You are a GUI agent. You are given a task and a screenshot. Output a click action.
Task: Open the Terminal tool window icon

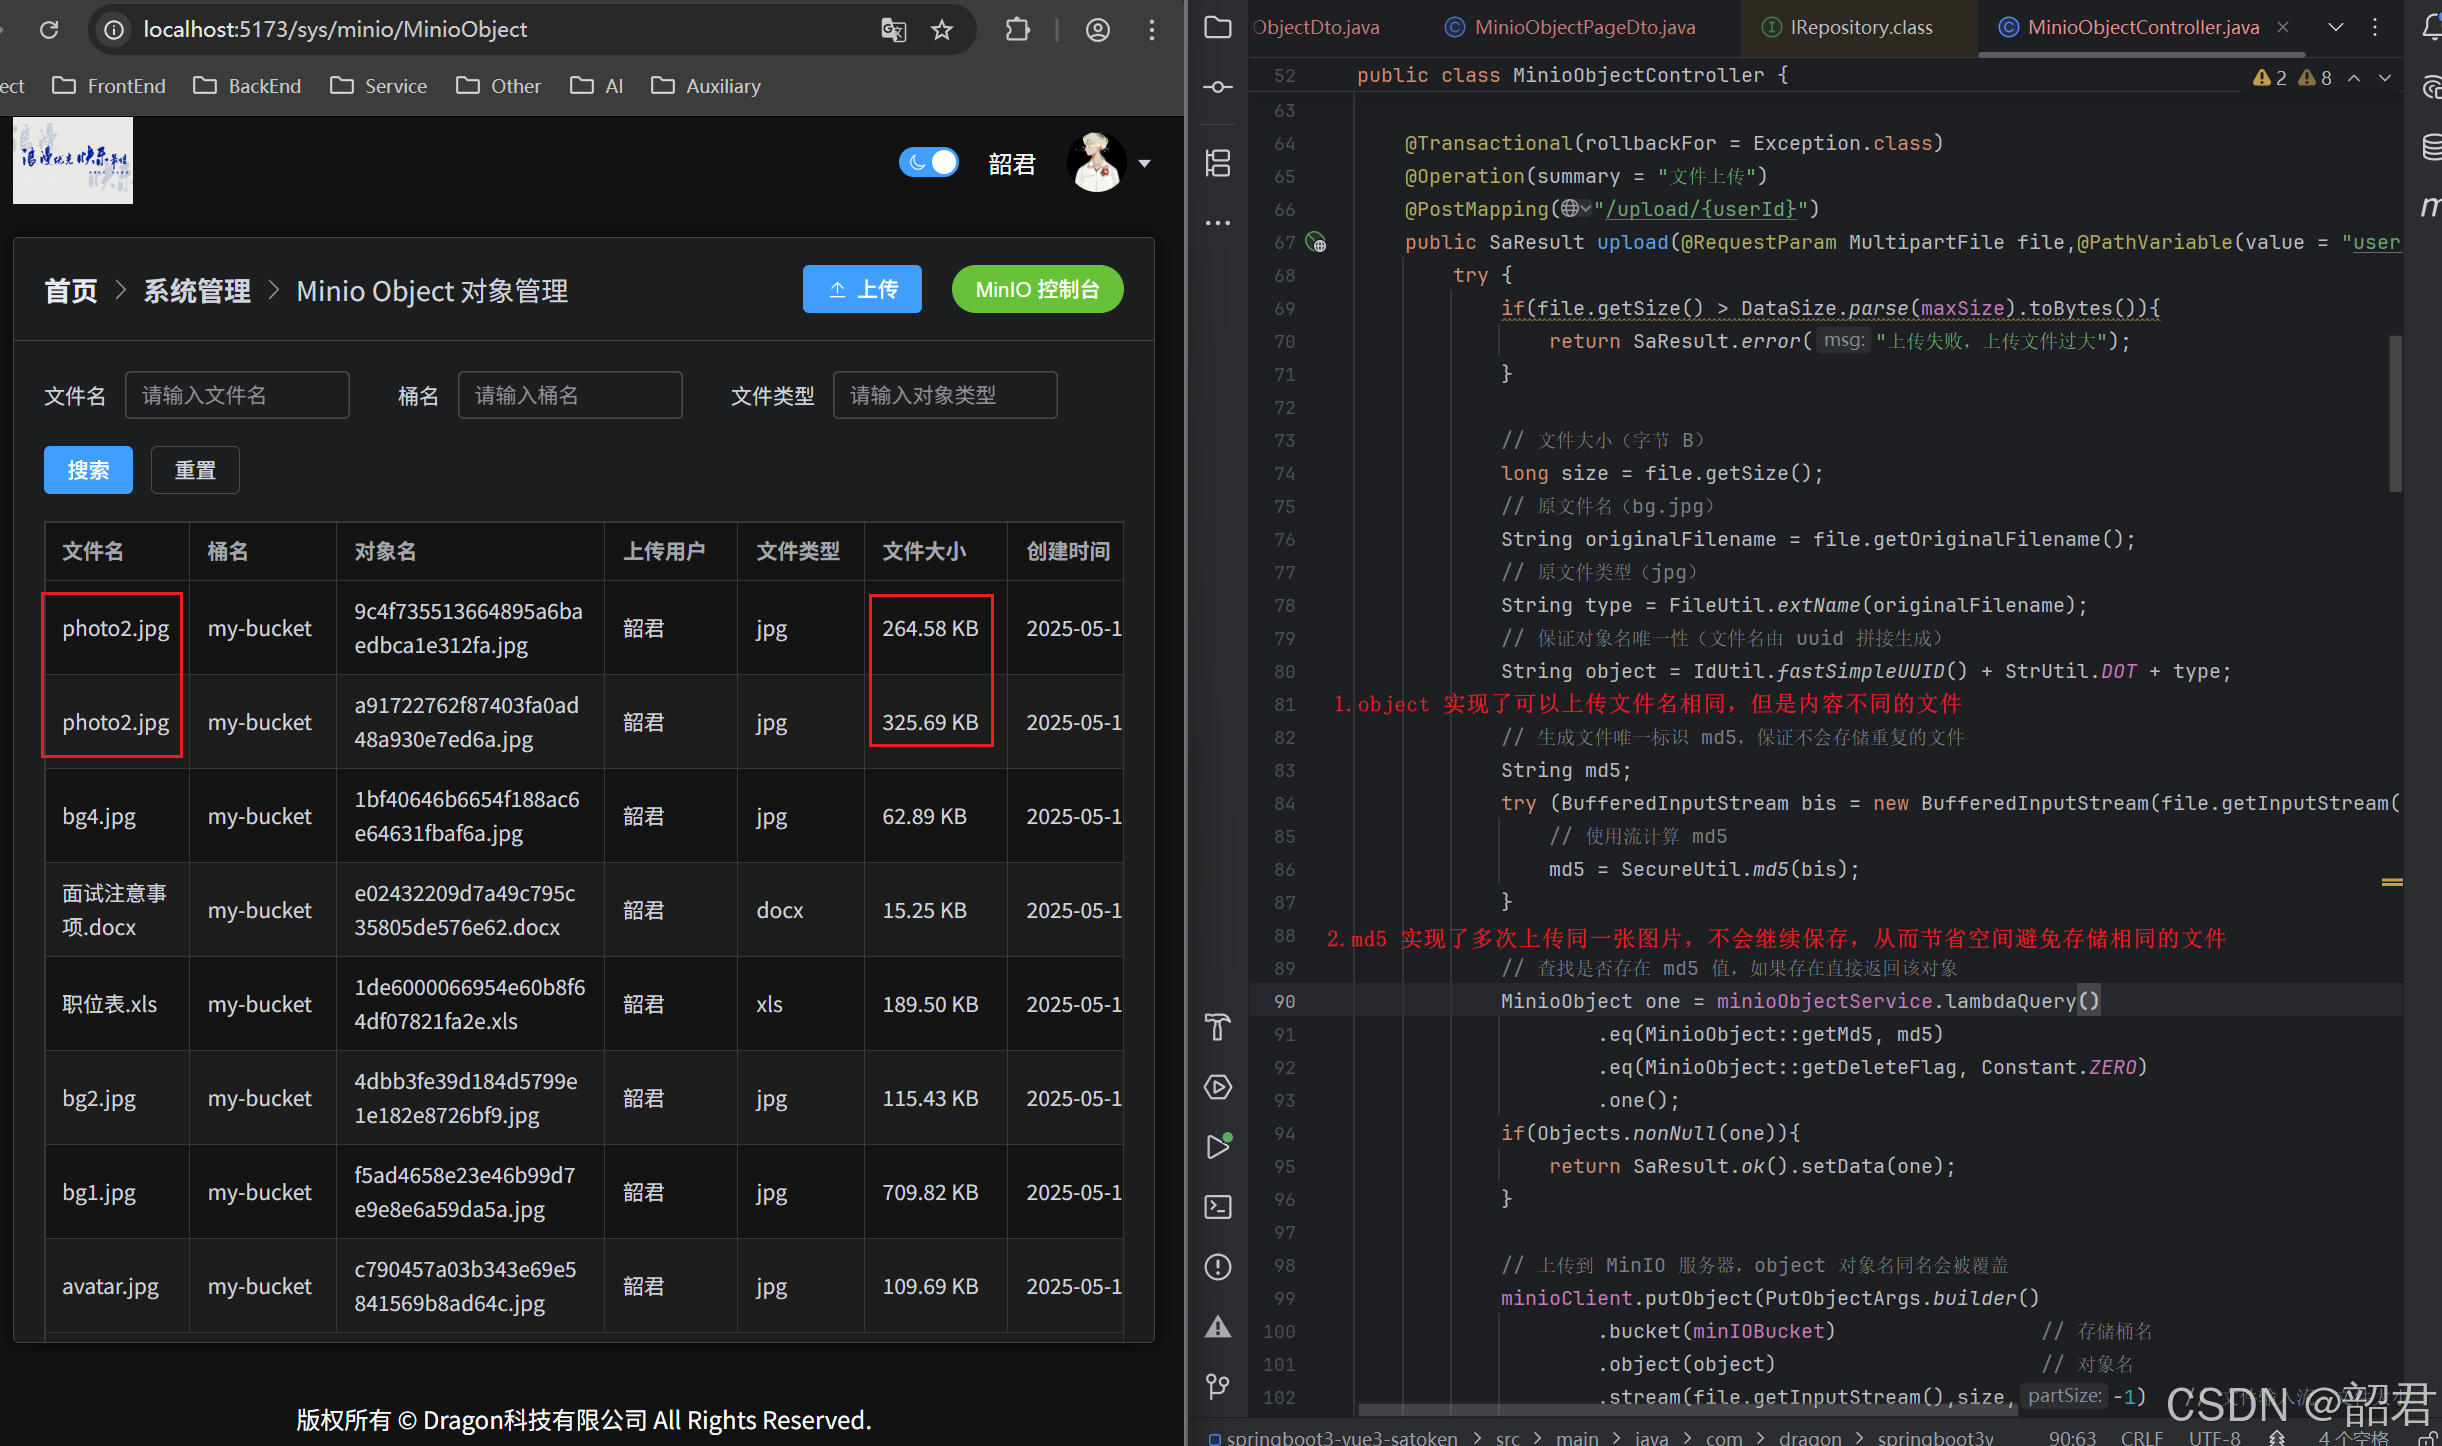point(1217,1207)
